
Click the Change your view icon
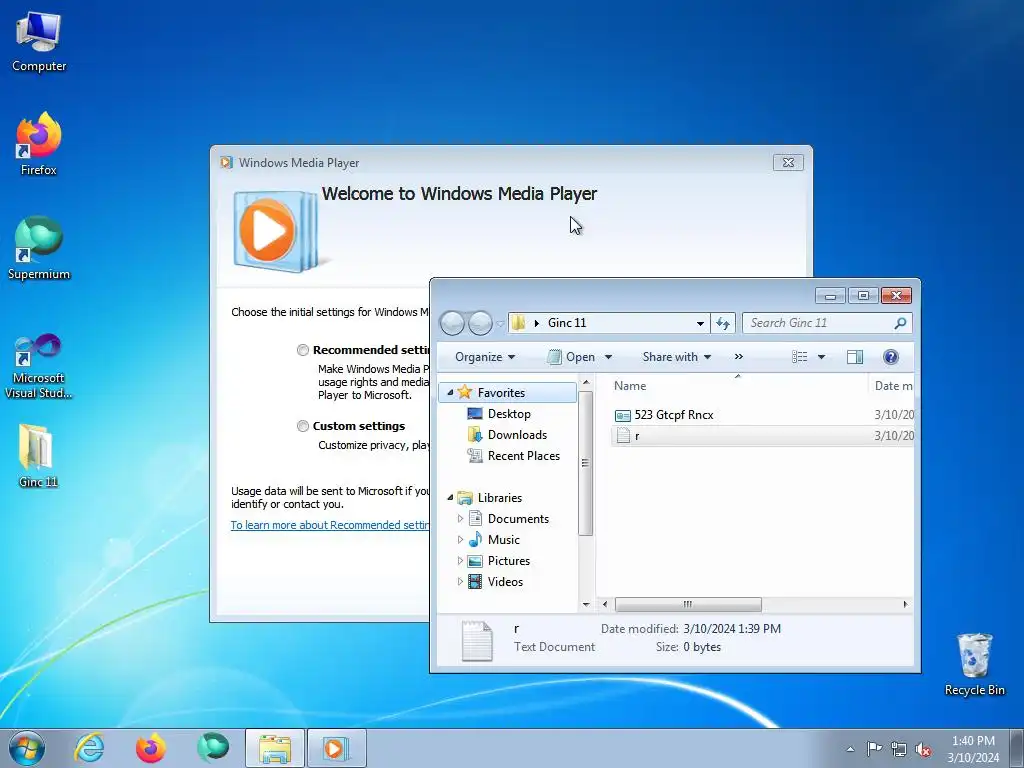(x=799, y=357)
